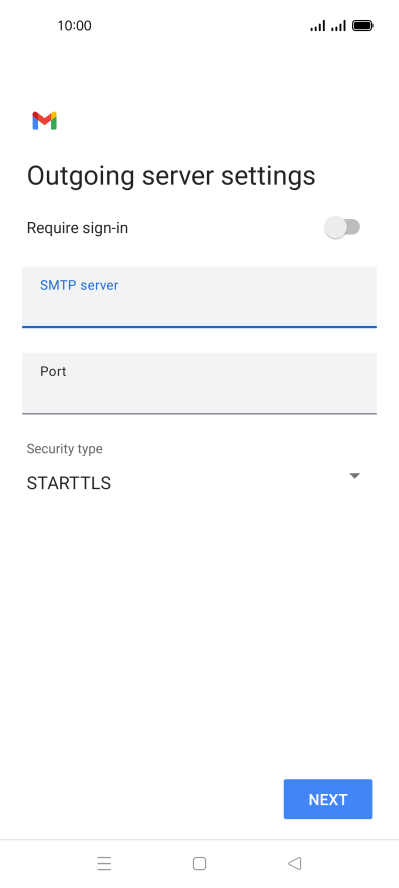The height and width of the screenshot is (888, 399).
Task: Tap the battery icon in status bar
Action: click(x=362, y=25)
